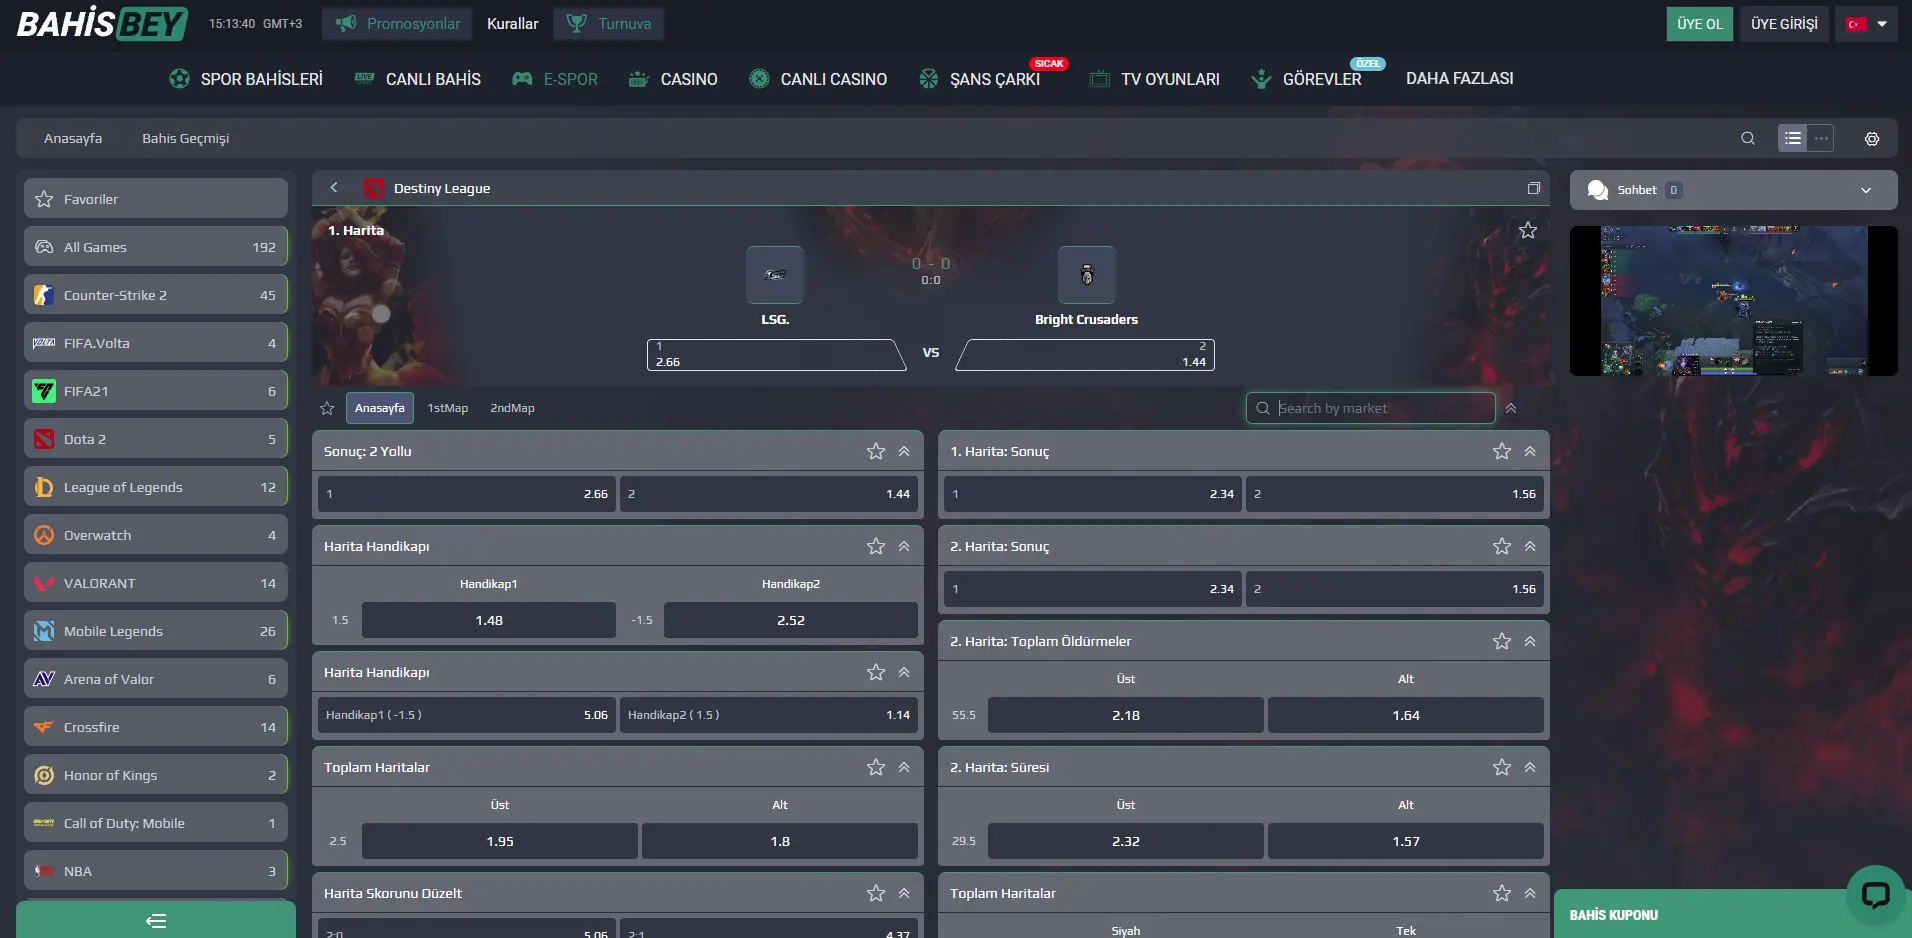
Task: Open the Bahis Geçmişi tab
Action: pos(185,138)
